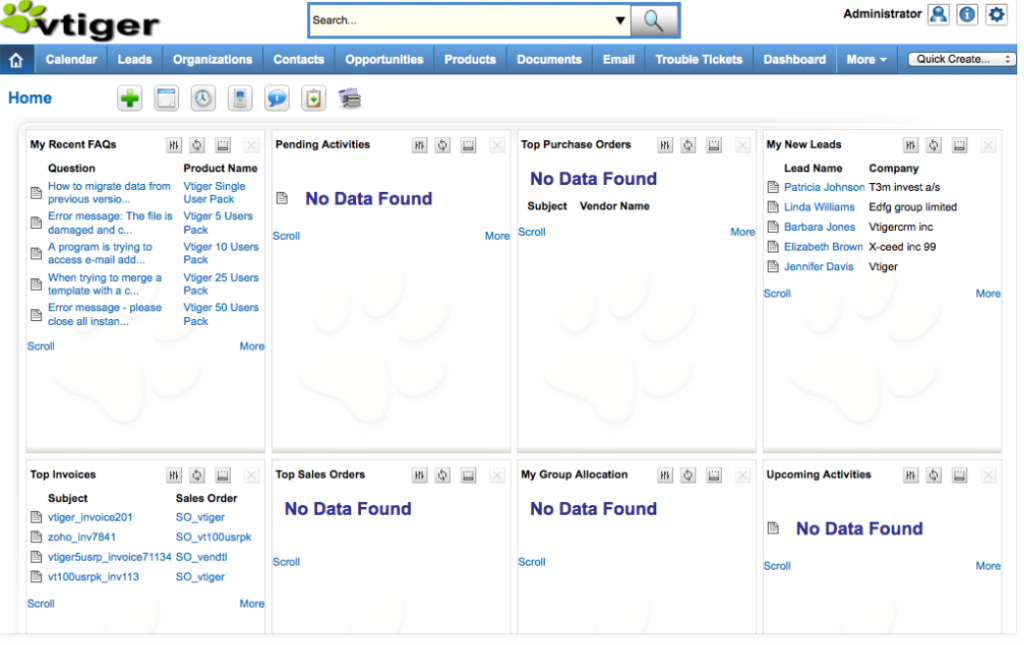The width and height of the screenshot is (1024, 645).
Task: Open the Quick Create dropdown
Action: point(961,60)
